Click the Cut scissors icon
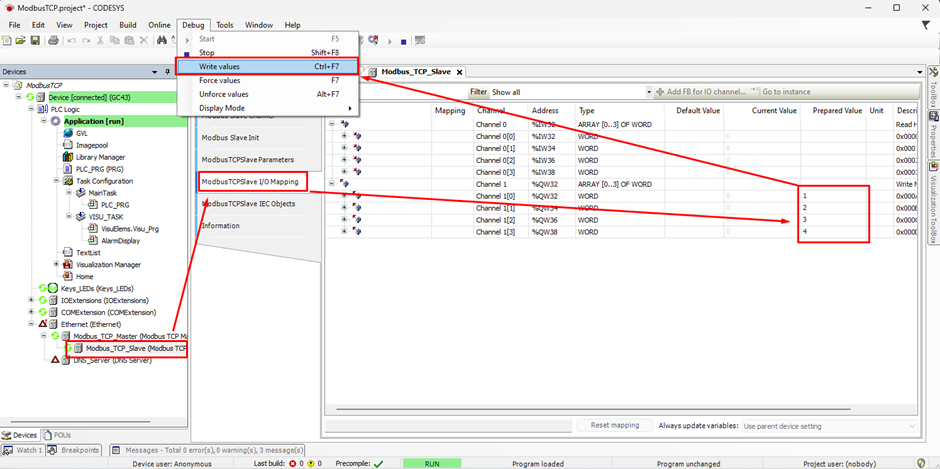Screen dimensions: 940x469 [101, 40]
